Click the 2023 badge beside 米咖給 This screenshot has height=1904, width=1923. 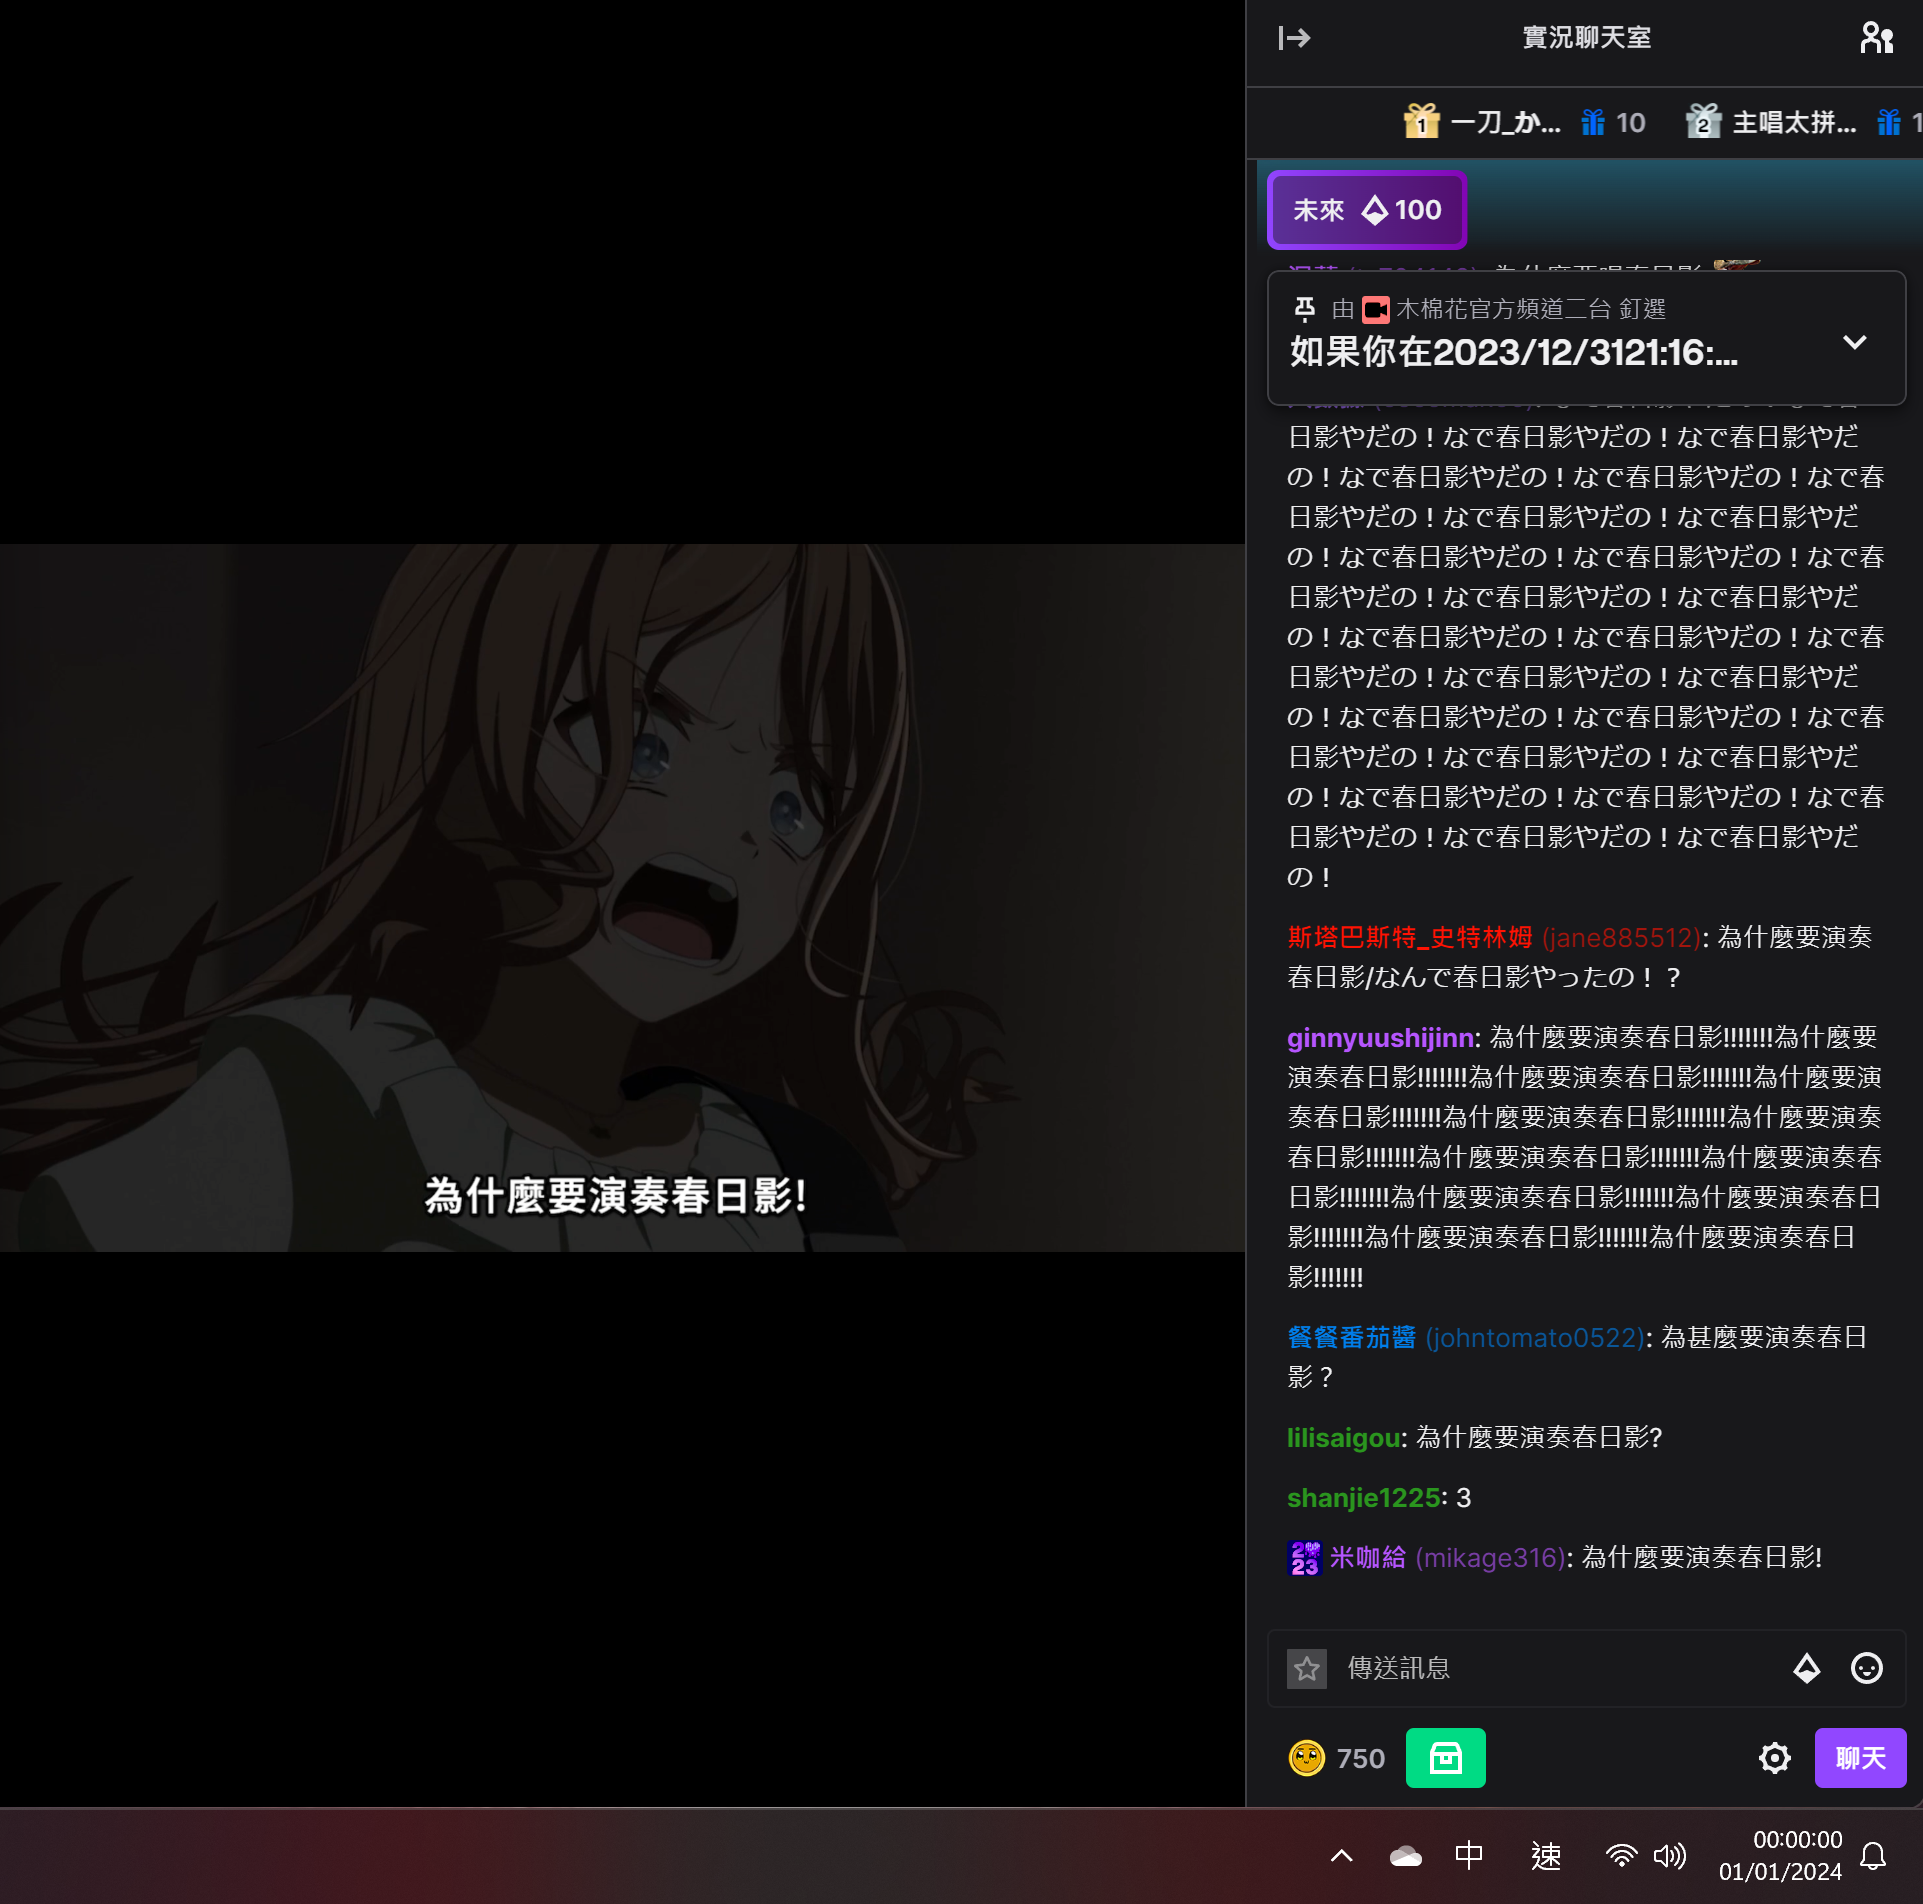[1304, 1558]
